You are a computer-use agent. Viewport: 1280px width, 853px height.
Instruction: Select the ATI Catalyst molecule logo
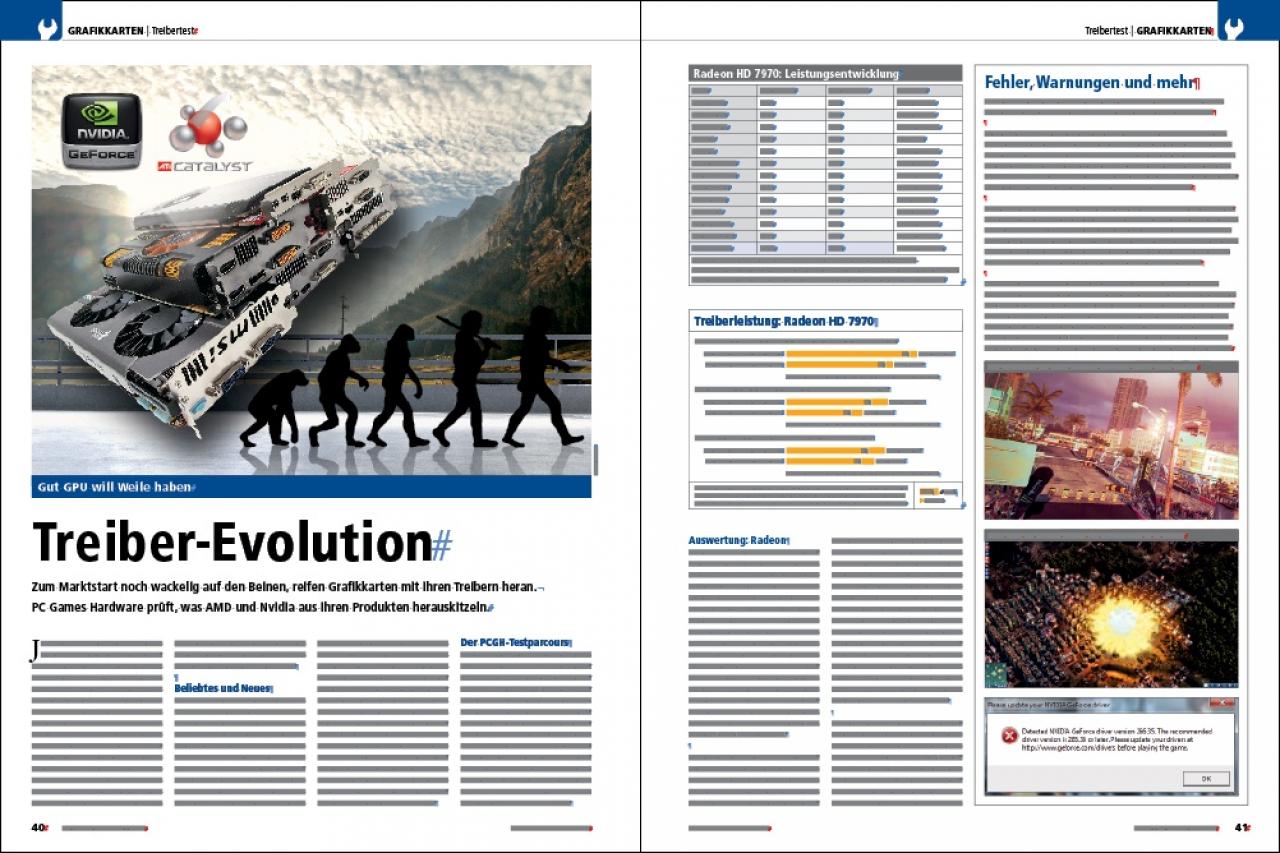point(205,136)
